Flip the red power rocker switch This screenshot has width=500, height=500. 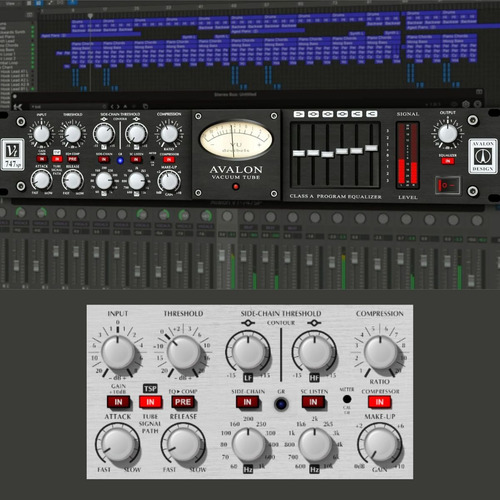(448, 185)
